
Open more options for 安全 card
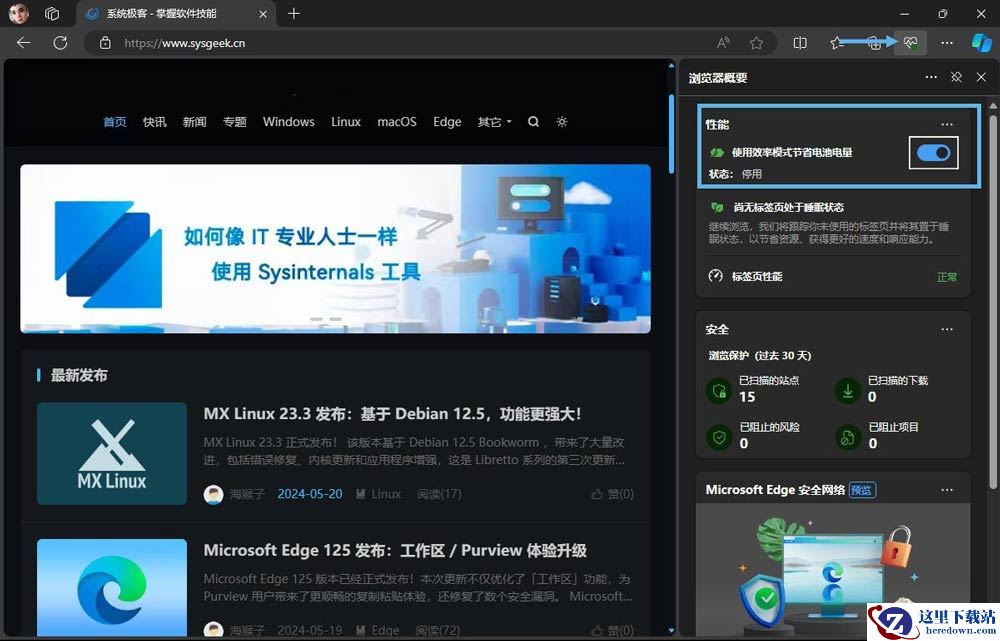(x=947, y=330)
